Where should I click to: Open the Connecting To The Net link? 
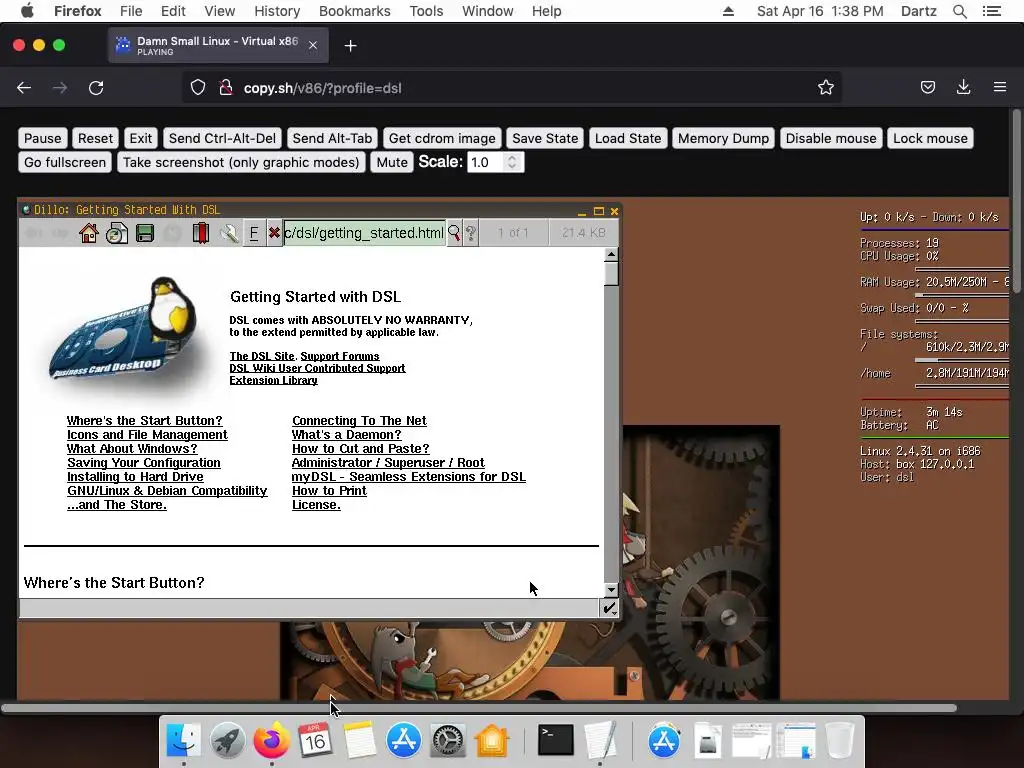(x=359, y=421)
